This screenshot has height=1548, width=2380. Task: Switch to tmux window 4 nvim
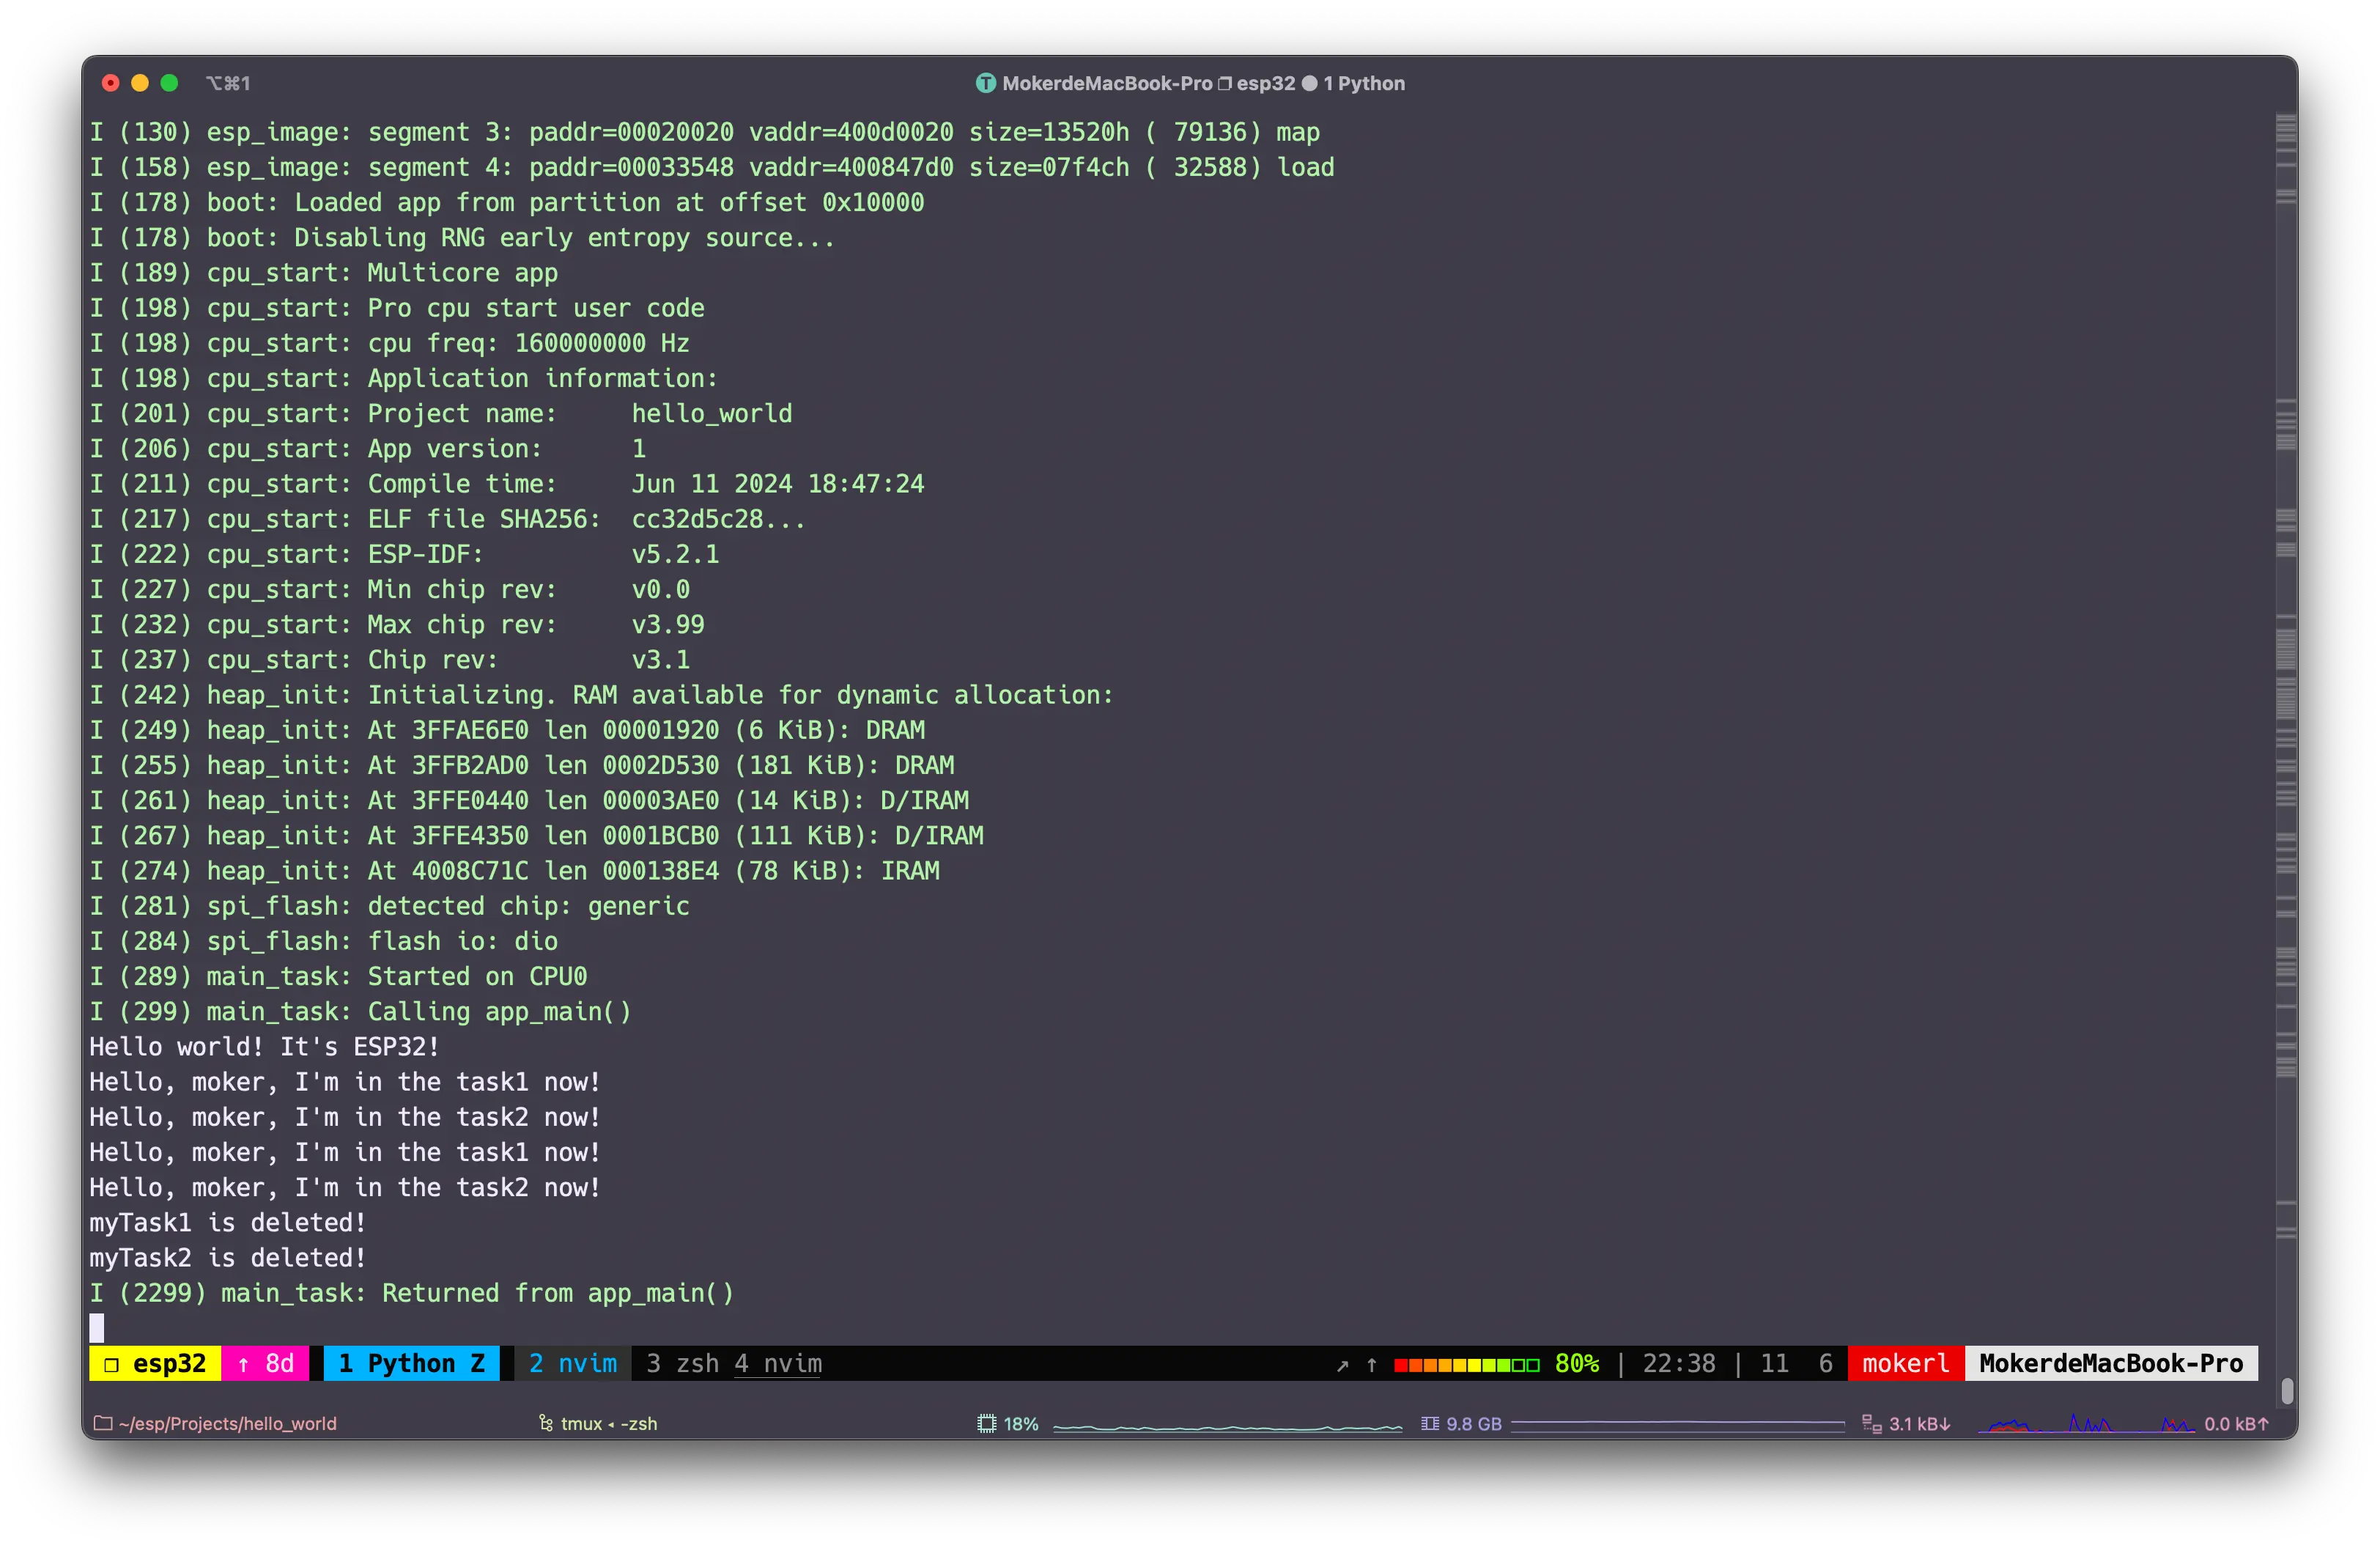(x=778, y=1364)
